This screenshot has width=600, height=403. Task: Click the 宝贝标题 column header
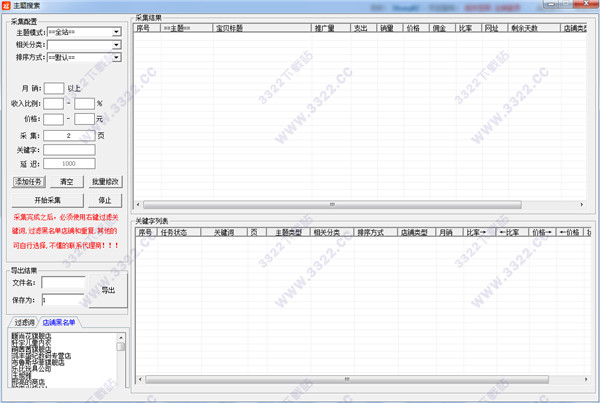[262, 28]
